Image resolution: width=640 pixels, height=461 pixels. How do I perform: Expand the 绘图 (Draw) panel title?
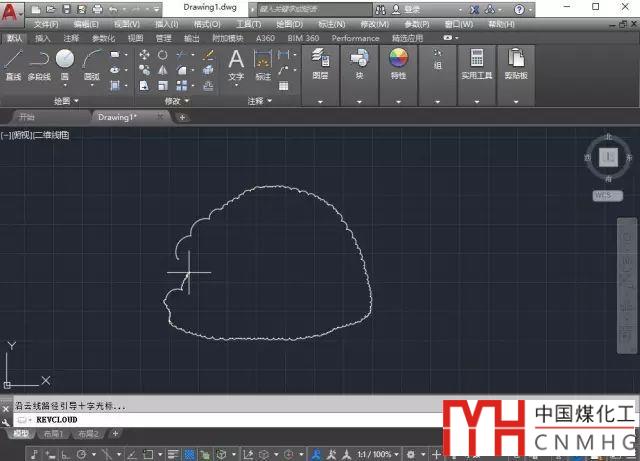(x=66, y=101)
